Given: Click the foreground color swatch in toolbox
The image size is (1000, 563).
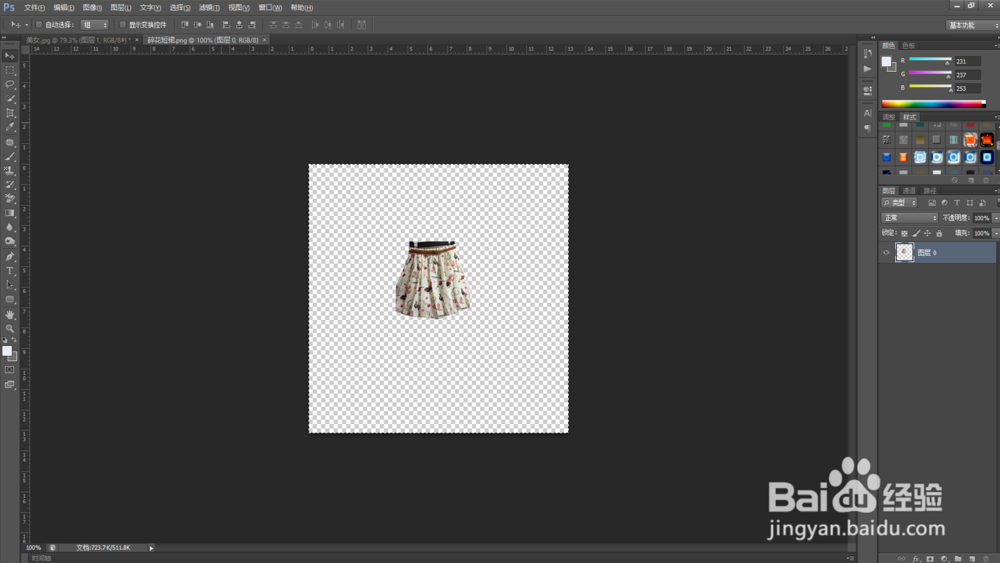Looking at the screenshot, I should [7, 351].
